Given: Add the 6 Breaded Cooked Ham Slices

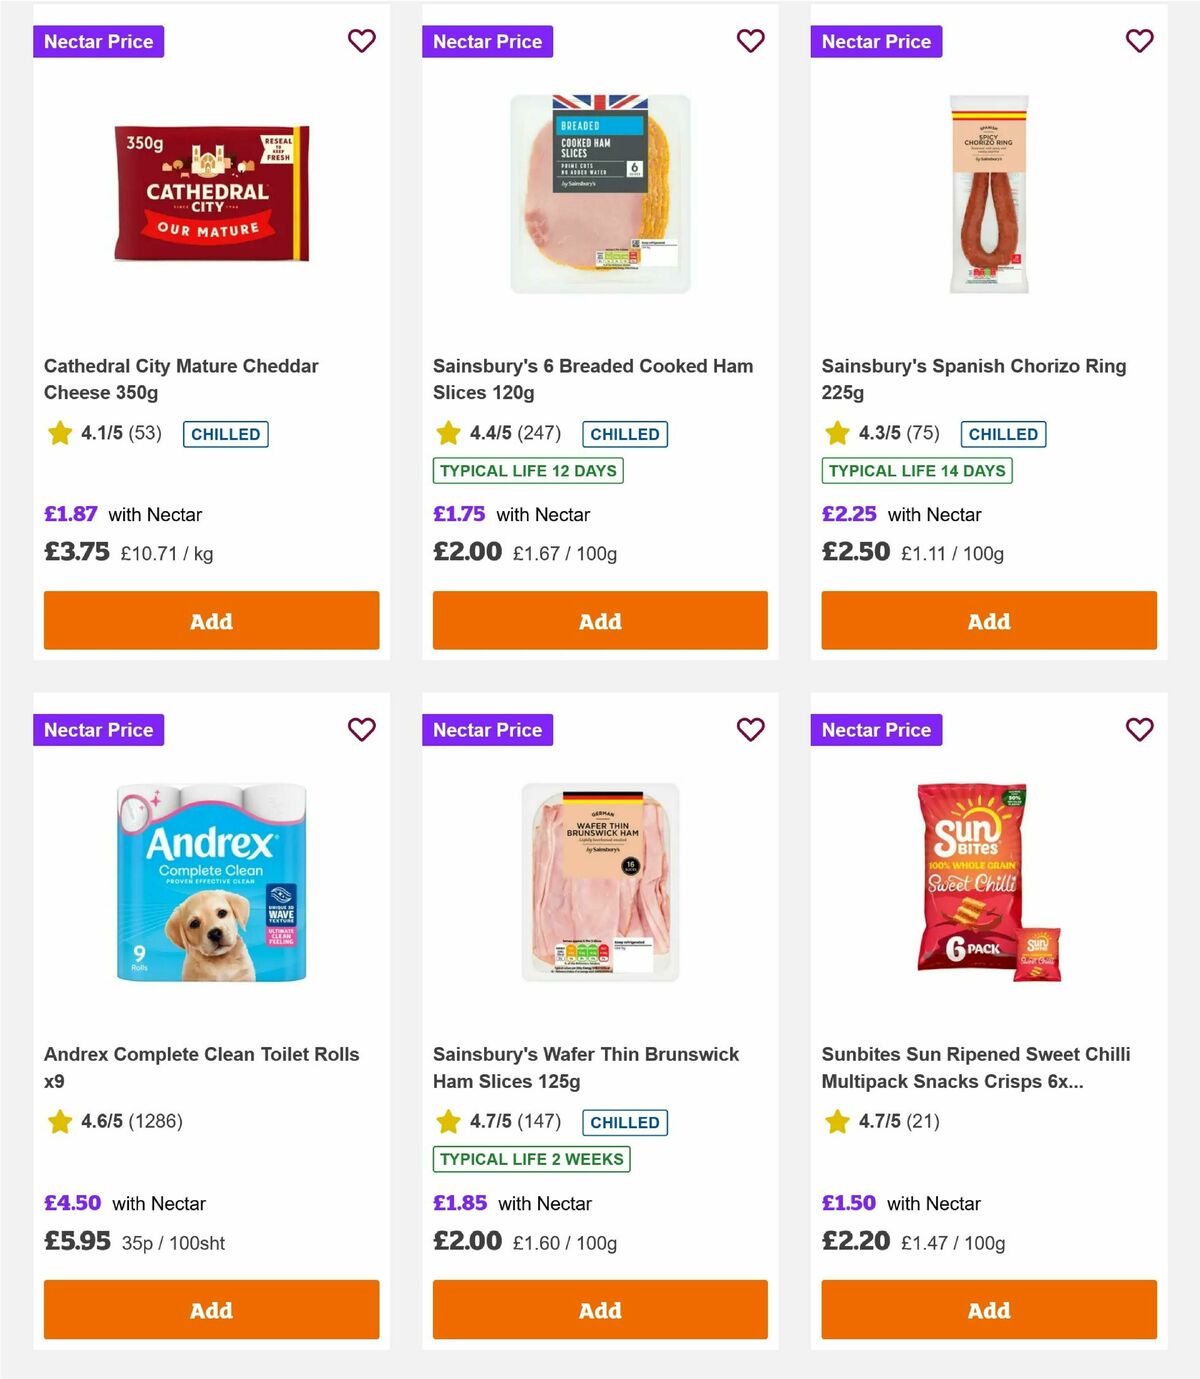Looking at the screenshot, I should click(x=599, y=620).
